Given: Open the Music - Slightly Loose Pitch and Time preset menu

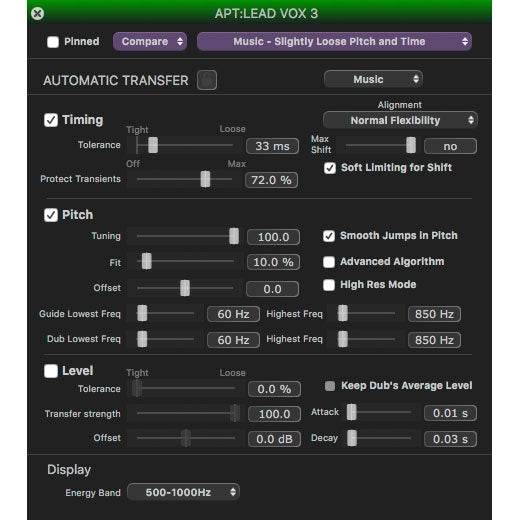Looking at the screenshot, I should (x=334, y=42).
